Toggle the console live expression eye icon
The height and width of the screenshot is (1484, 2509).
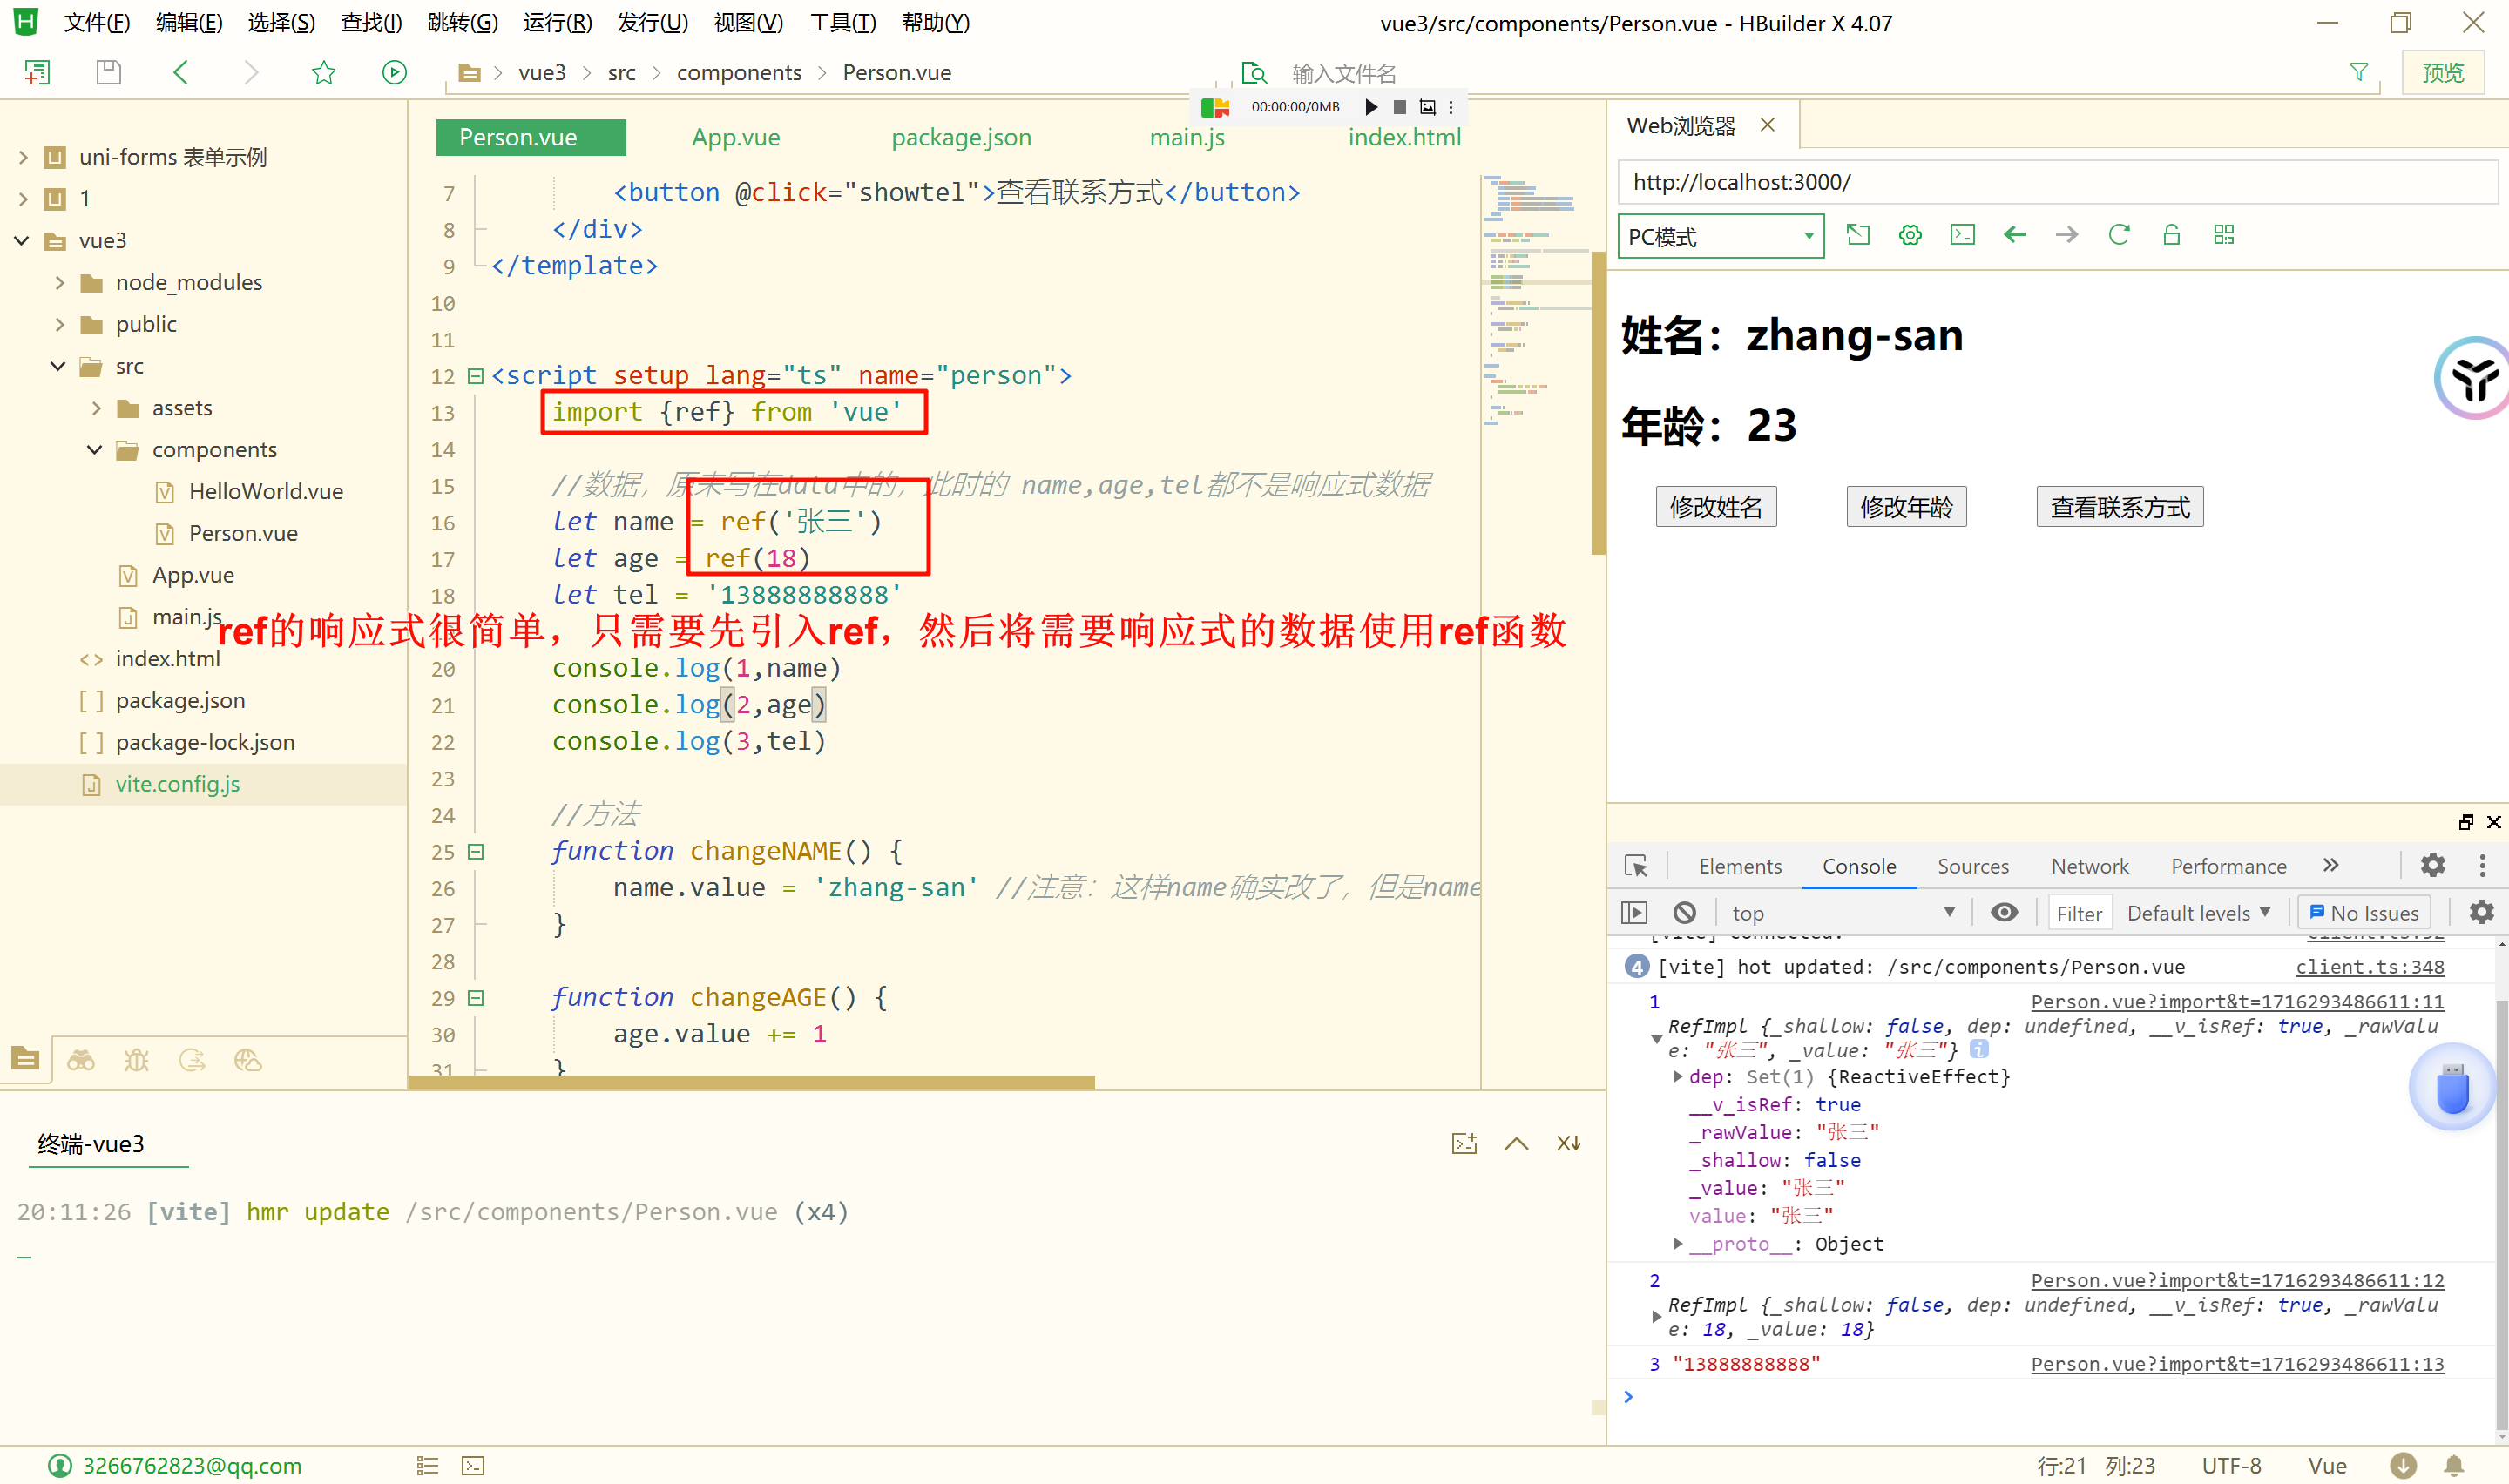(2004, 912)
